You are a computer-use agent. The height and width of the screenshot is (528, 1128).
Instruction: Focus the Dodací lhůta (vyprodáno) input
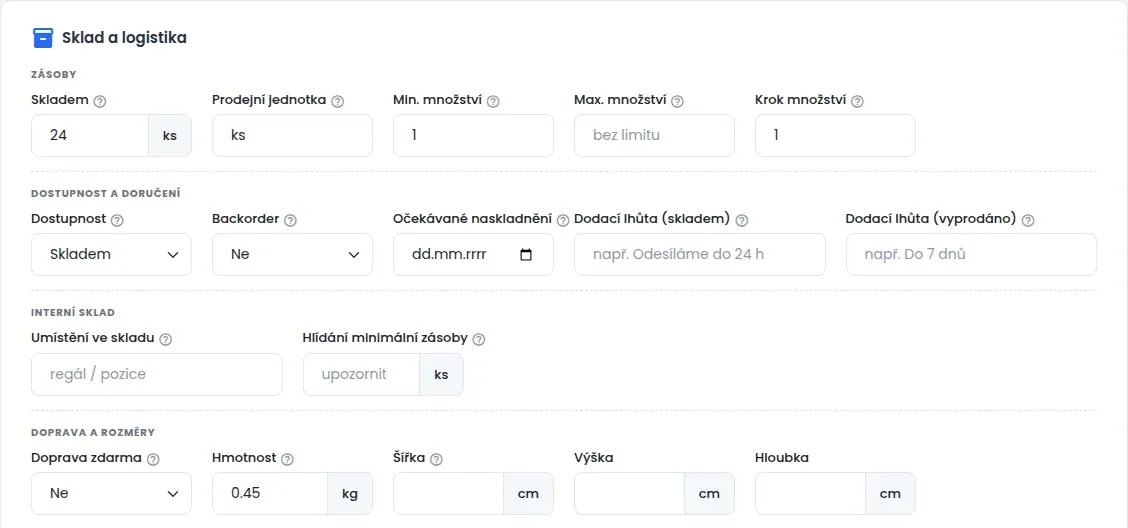[x=971, y=255]
